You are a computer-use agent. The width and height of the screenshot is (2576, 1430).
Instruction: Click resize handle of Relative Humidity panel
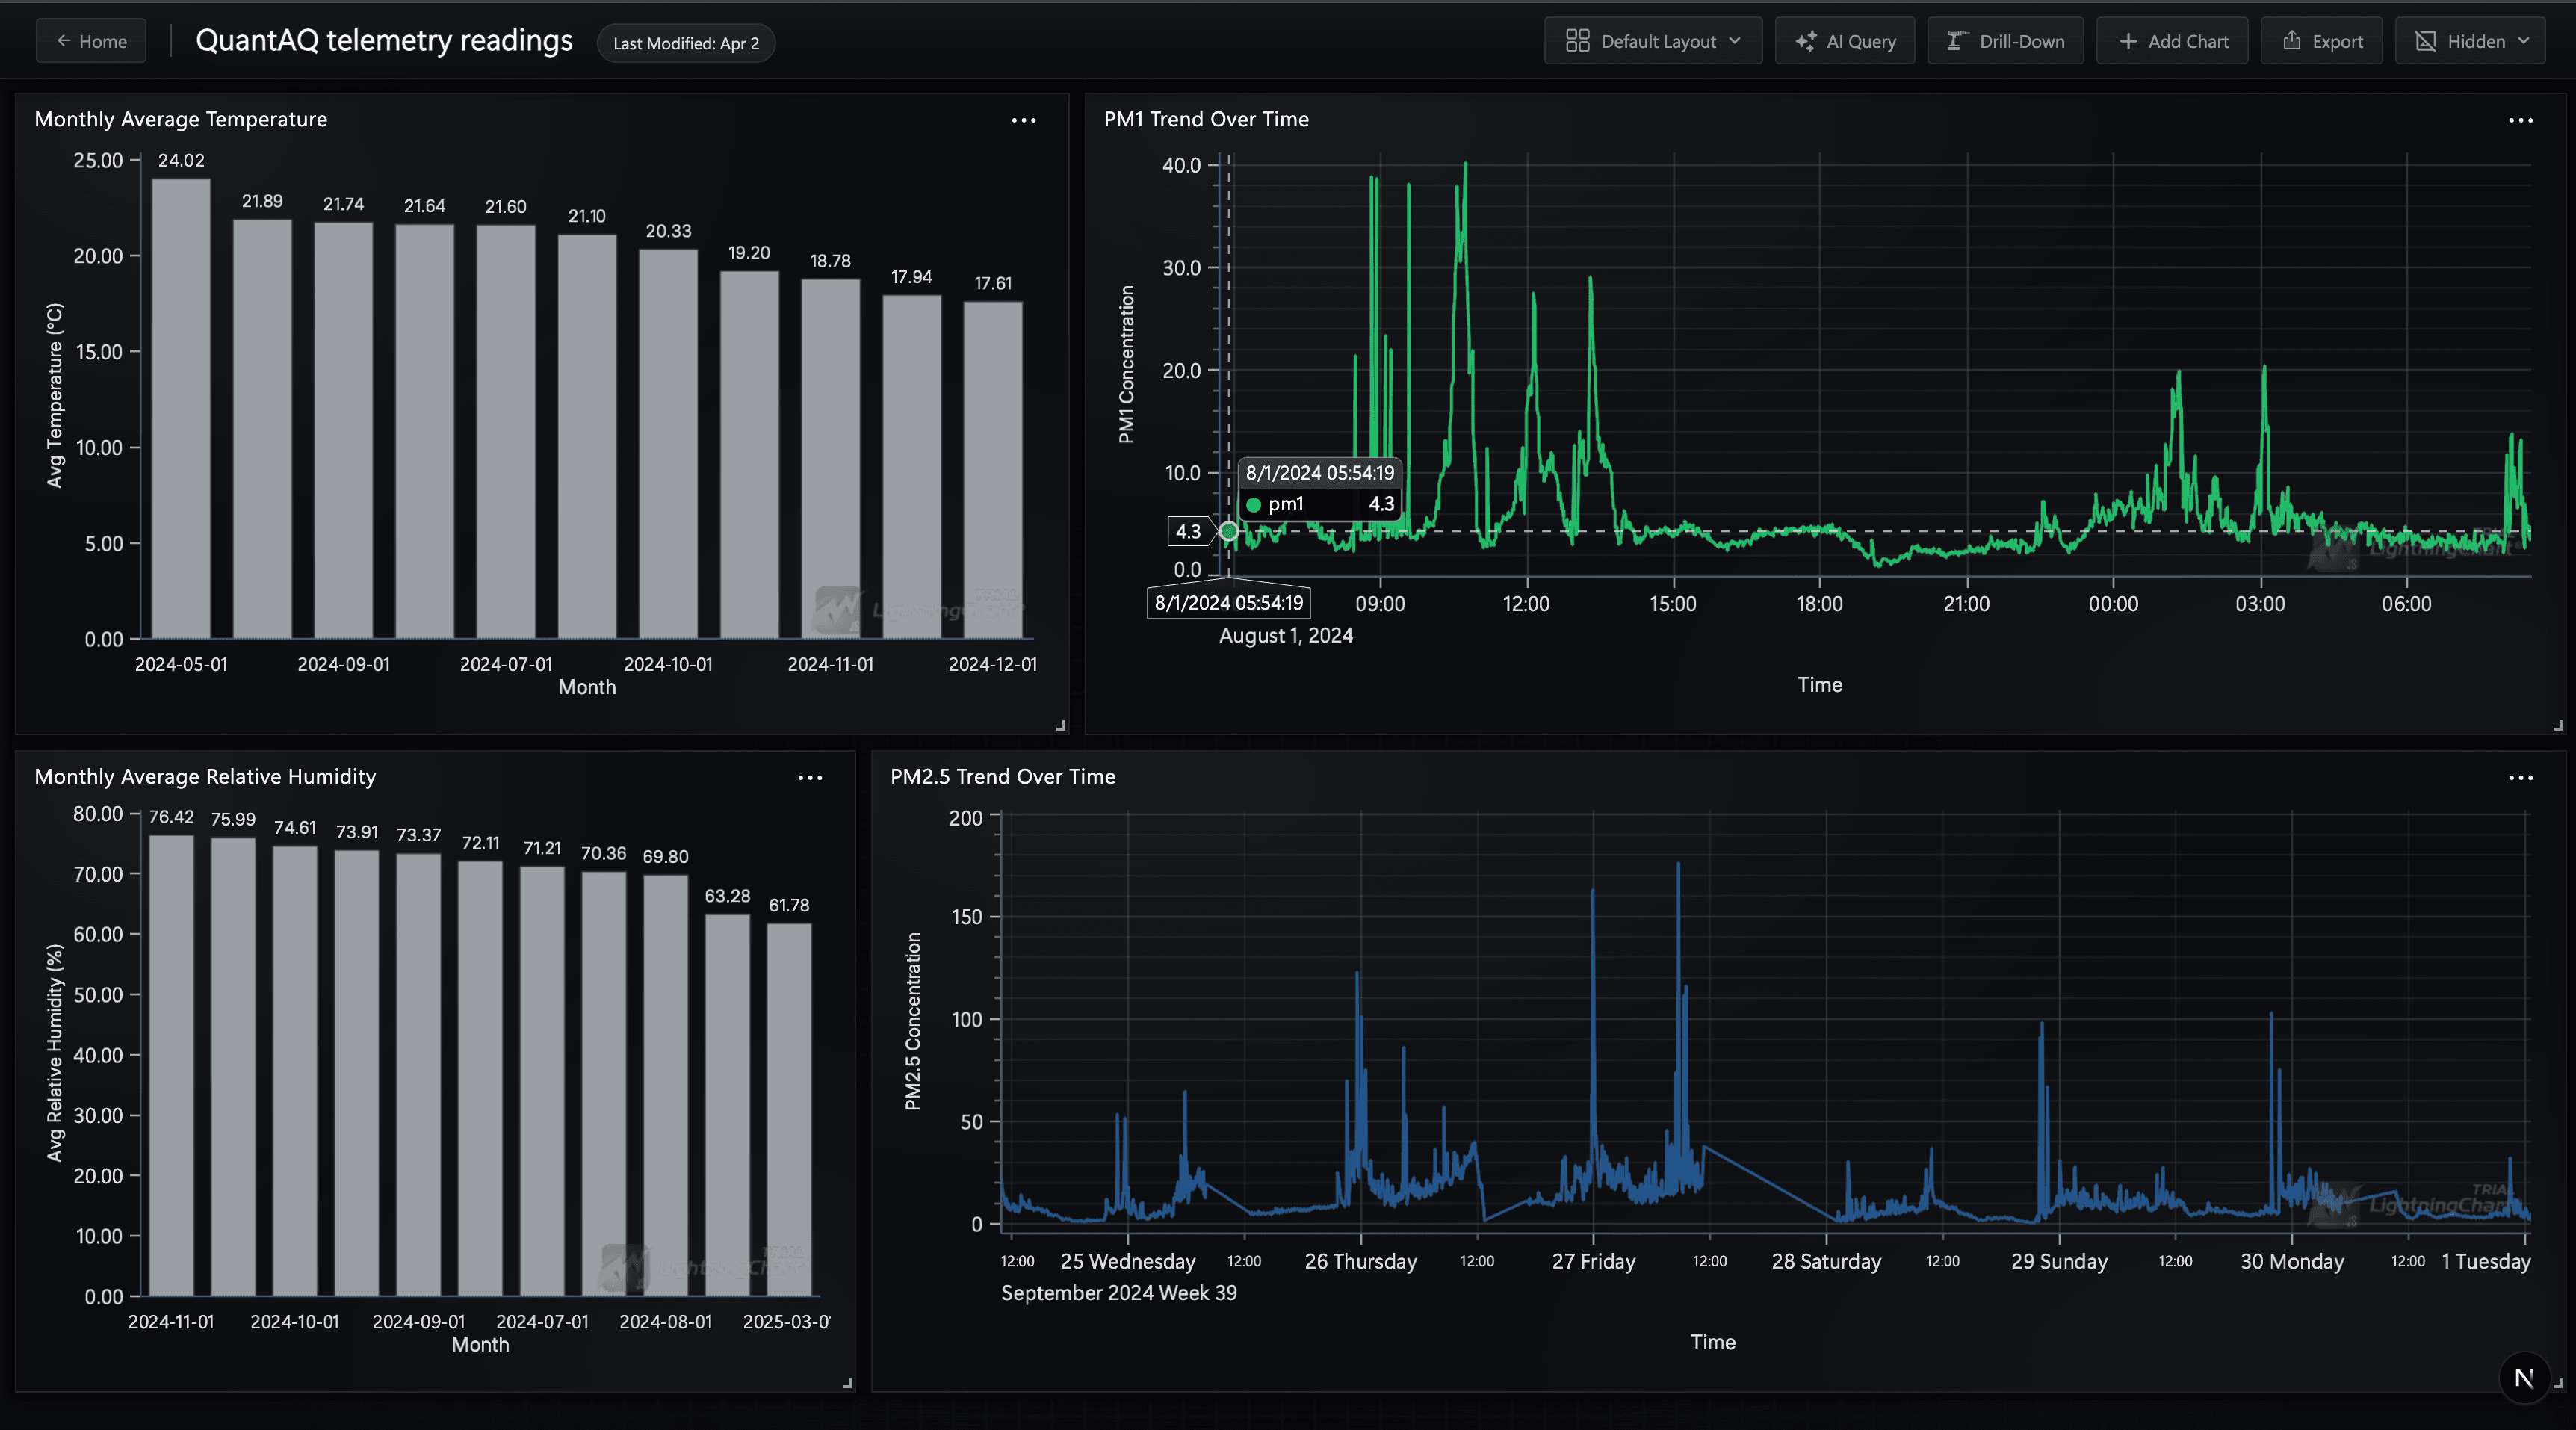(847, 1383)
